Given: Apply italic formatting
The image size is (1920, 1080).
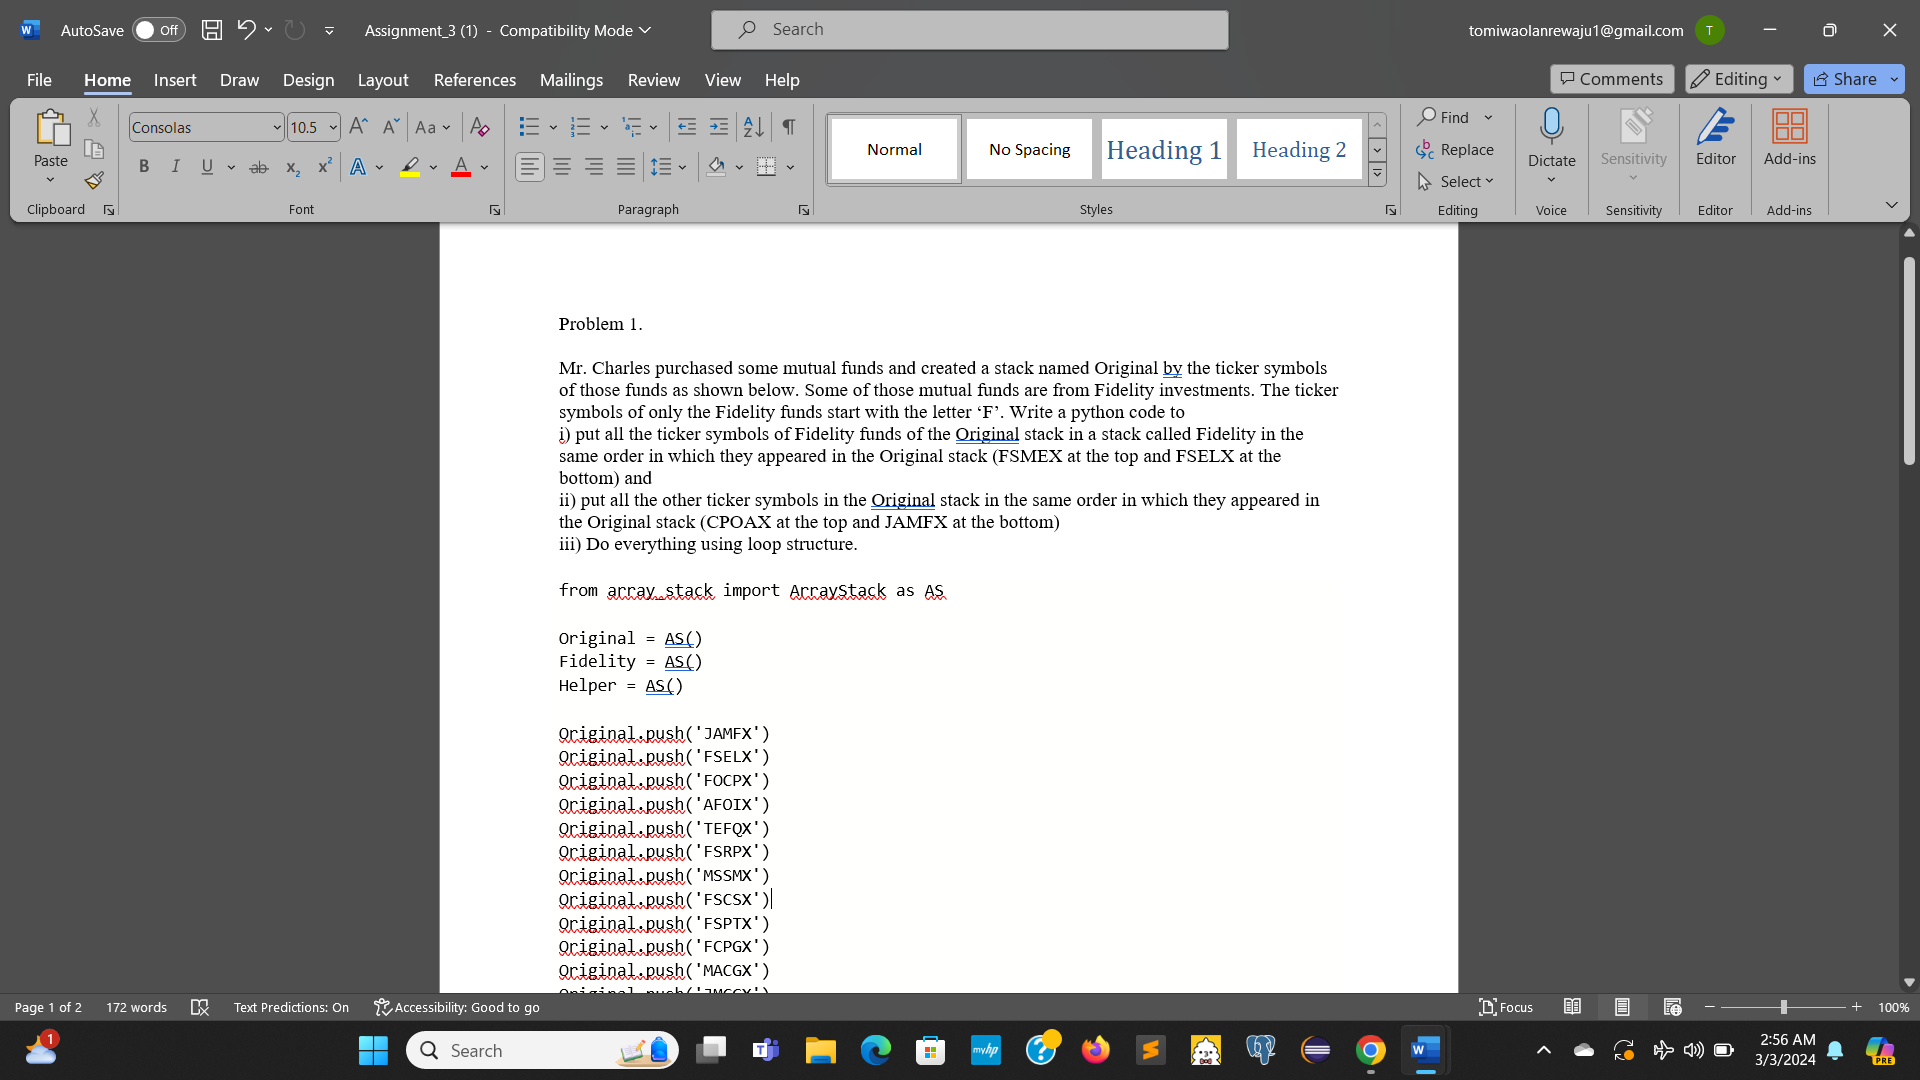Looking at the screenshot, I should tap(176, 167).
